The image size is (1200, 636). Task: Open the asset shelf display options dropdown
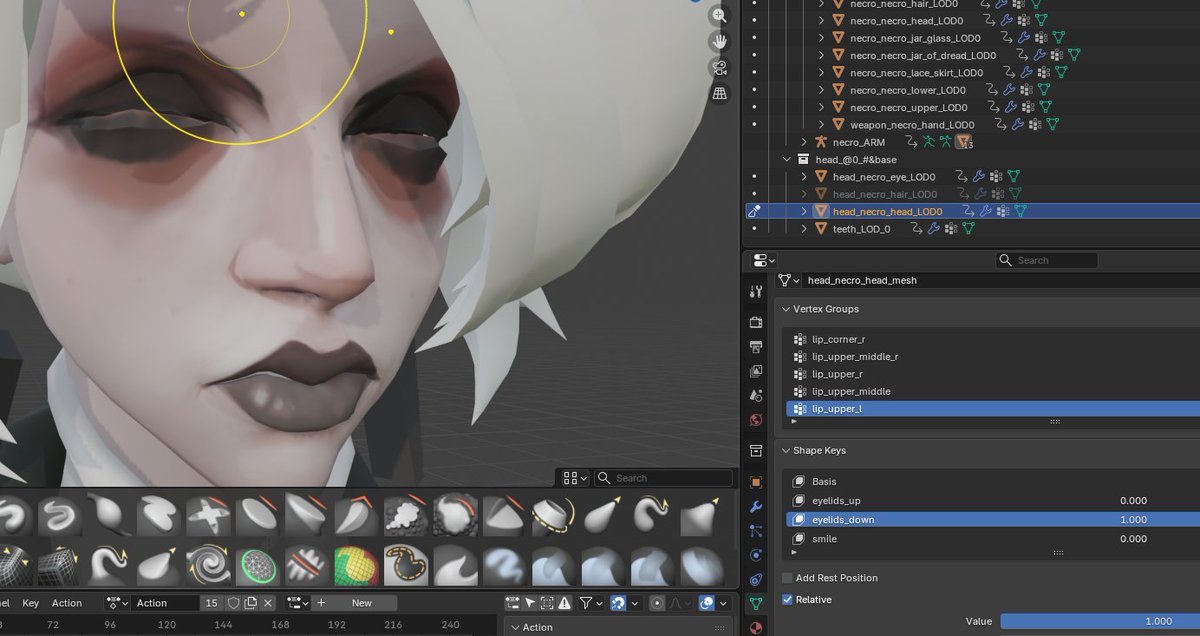(575, 478)
